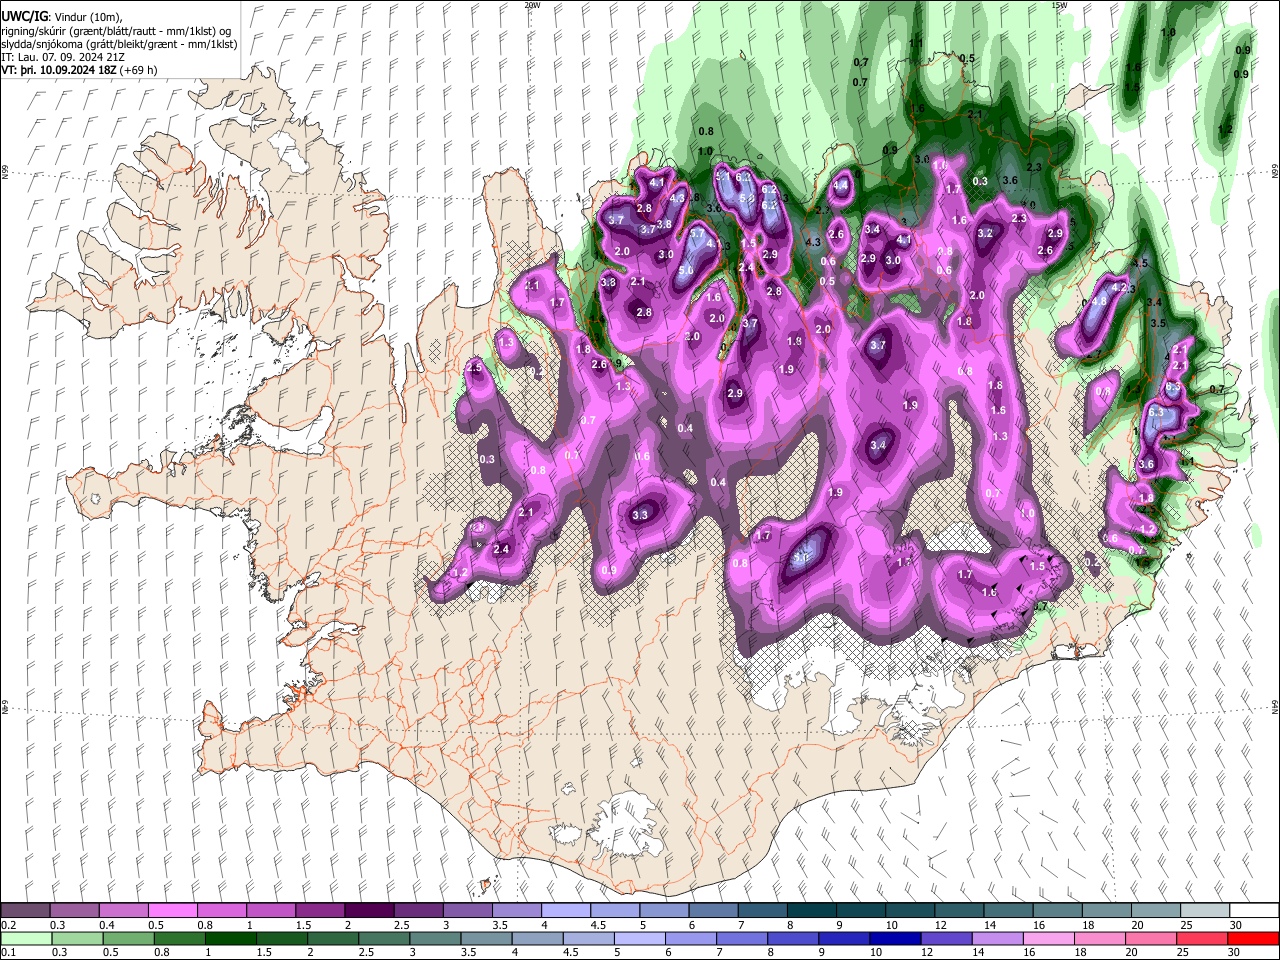Click the '4.5' precipitation value in the east
Screen dimensions: 1280x960
pyautogui.click(x=1141, y=263)
